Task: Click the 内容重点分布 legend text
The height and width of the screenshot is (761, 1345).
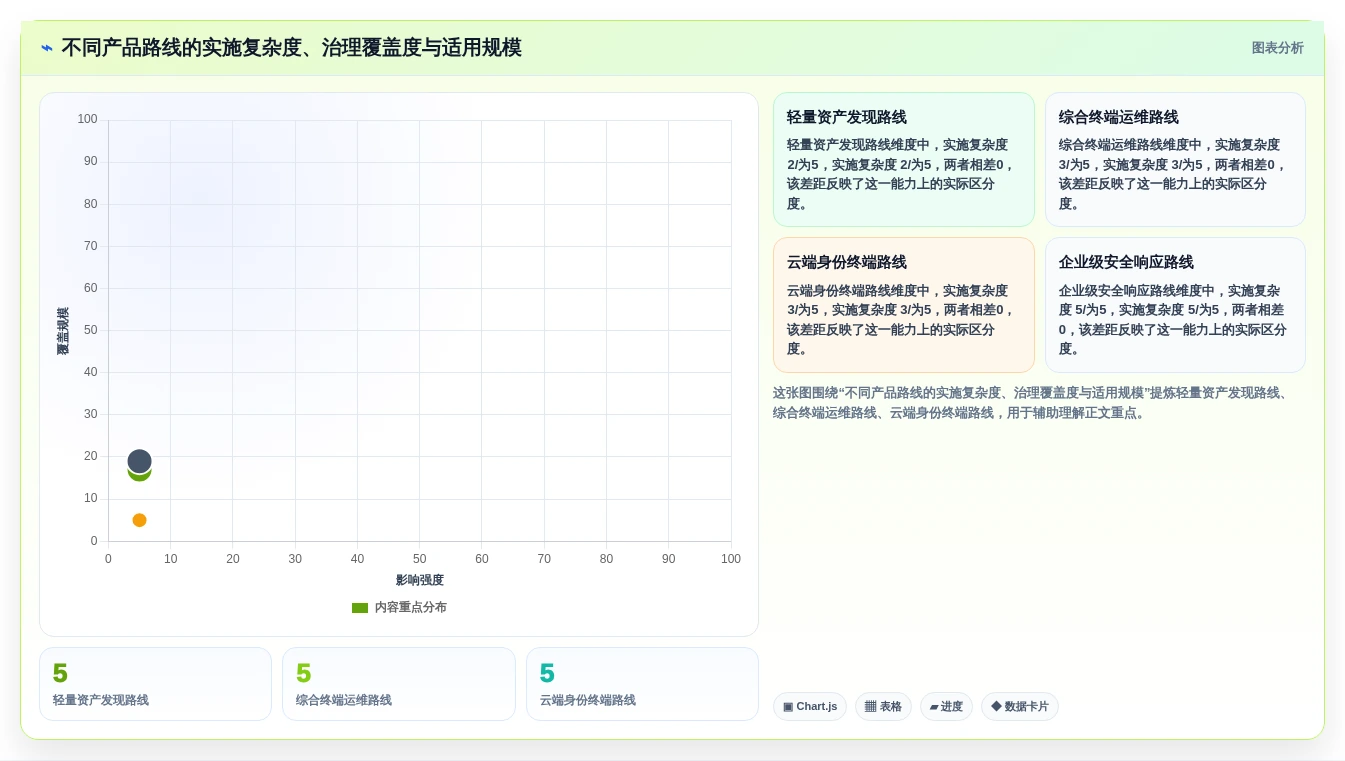Action: click(x=411, y=608)
